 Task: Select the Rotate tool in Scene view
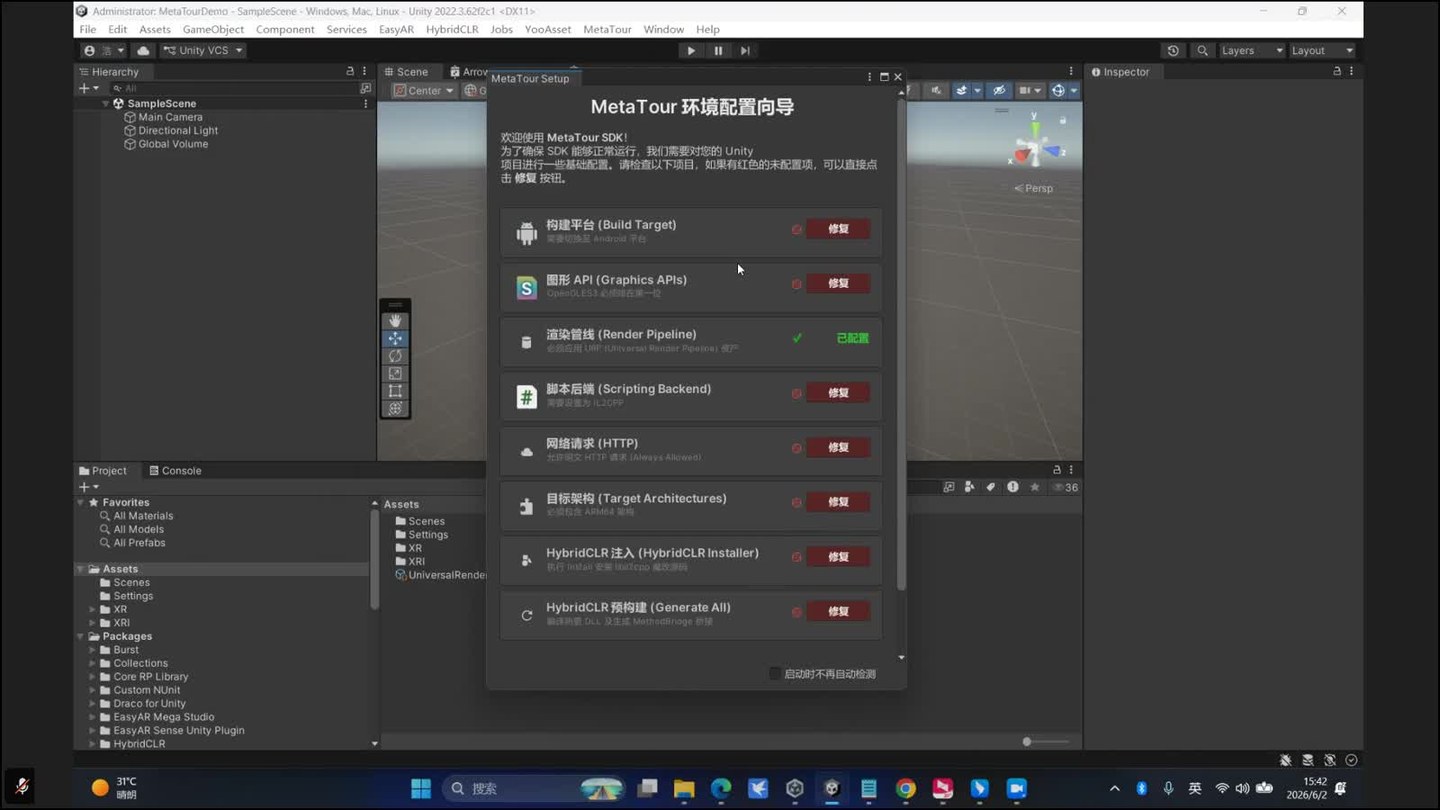[x=395, y=356]
